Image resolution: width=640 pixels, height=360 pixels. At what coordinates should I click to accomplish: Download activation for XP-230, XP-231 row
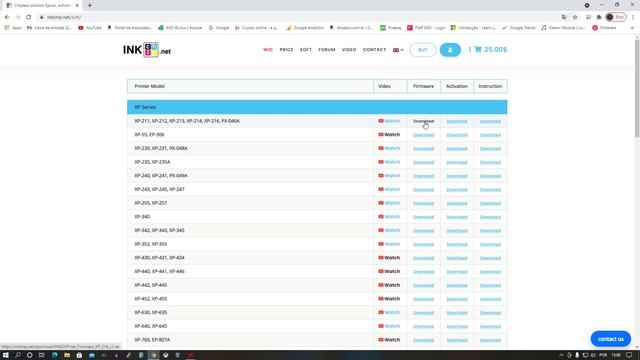tap(457, 149)
